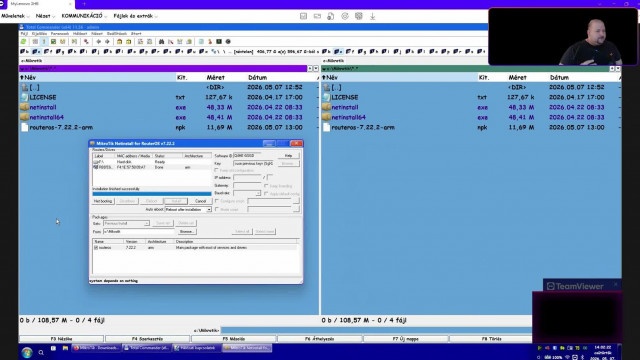Open Kijelölés menu in Total Commander
640x360 pixels.
39,33
